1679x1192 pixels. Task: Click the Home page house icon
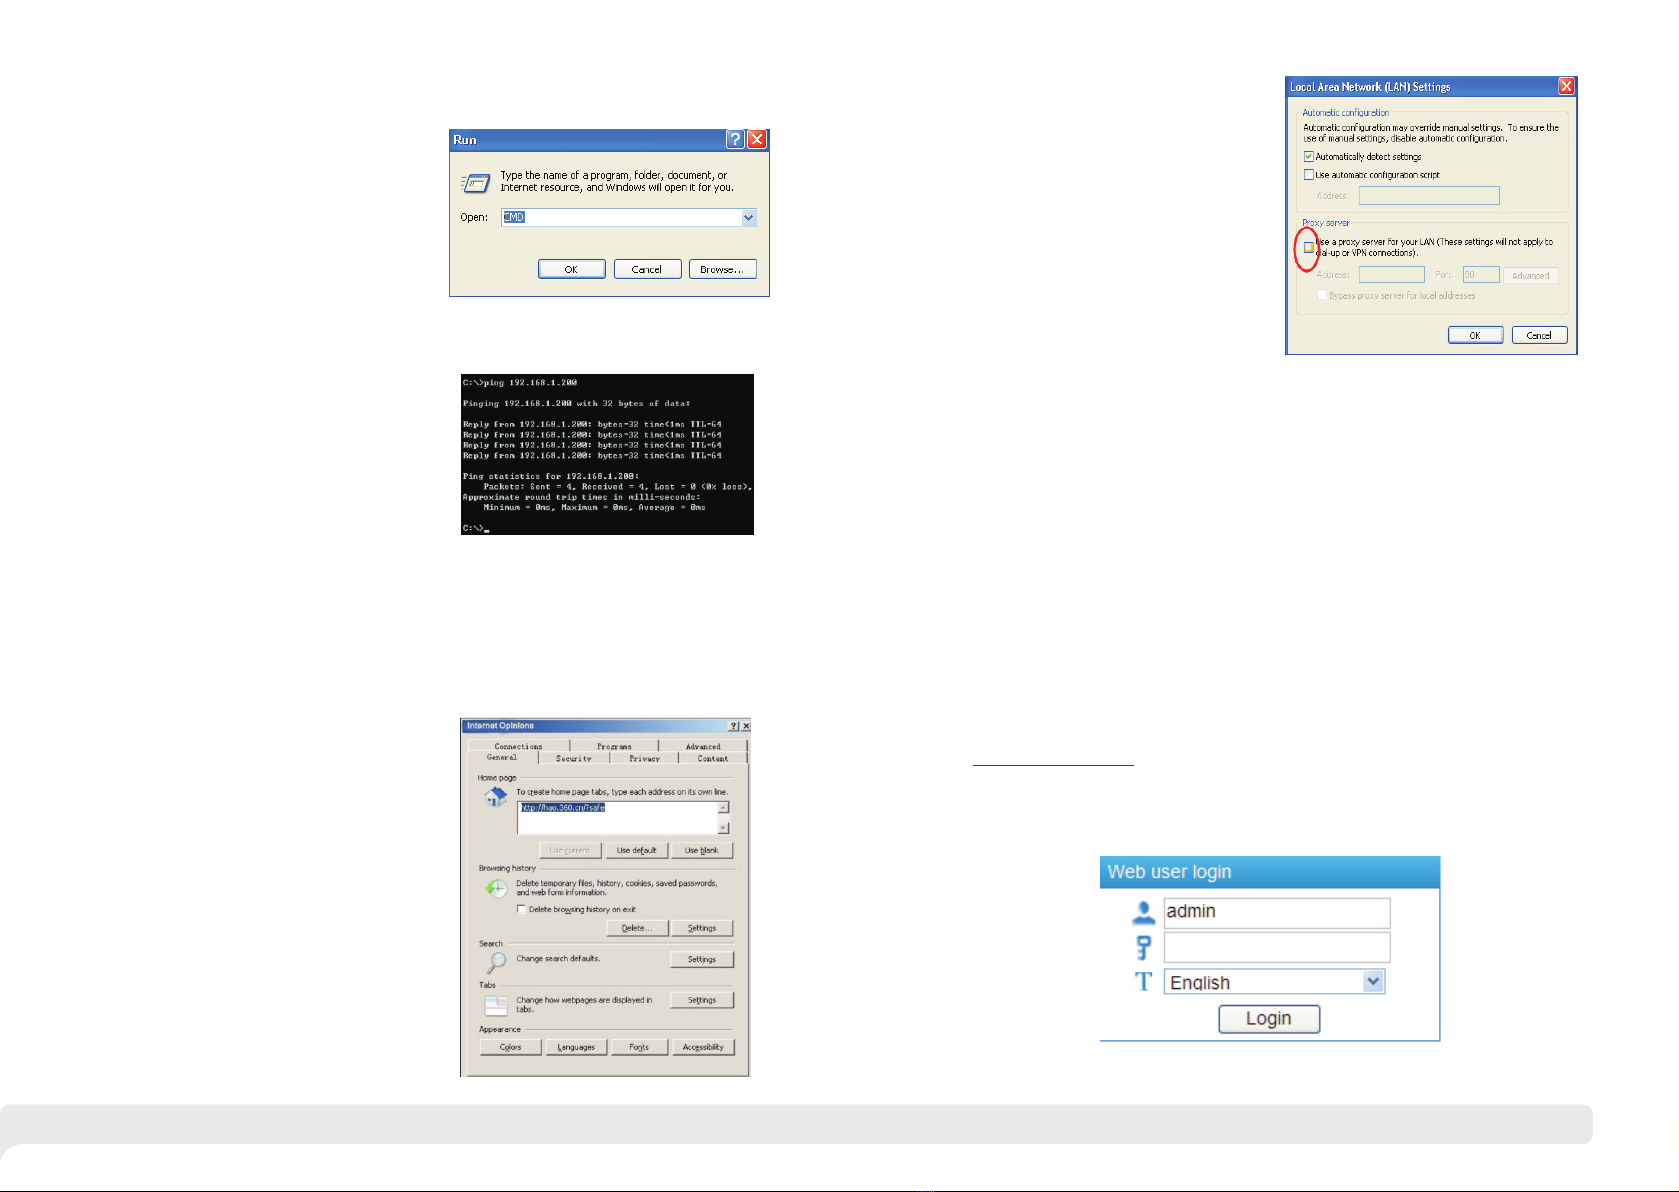tap(495, 797)
